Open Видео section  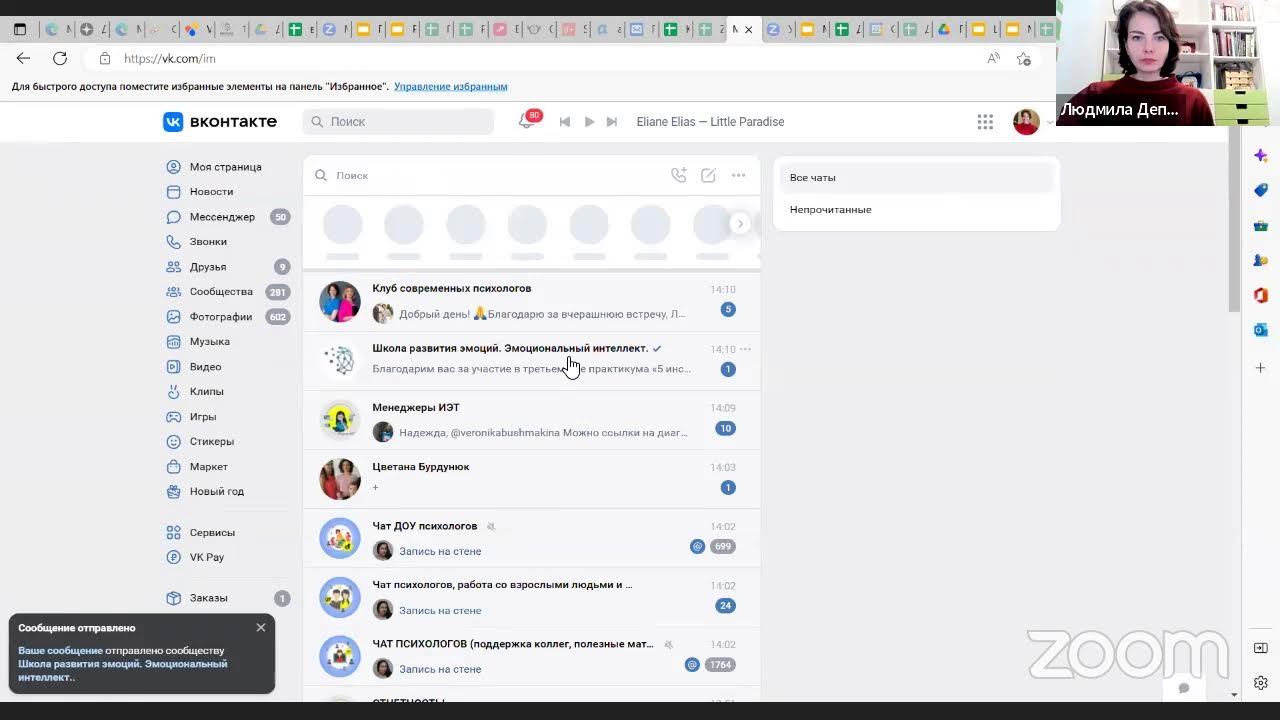205,367
